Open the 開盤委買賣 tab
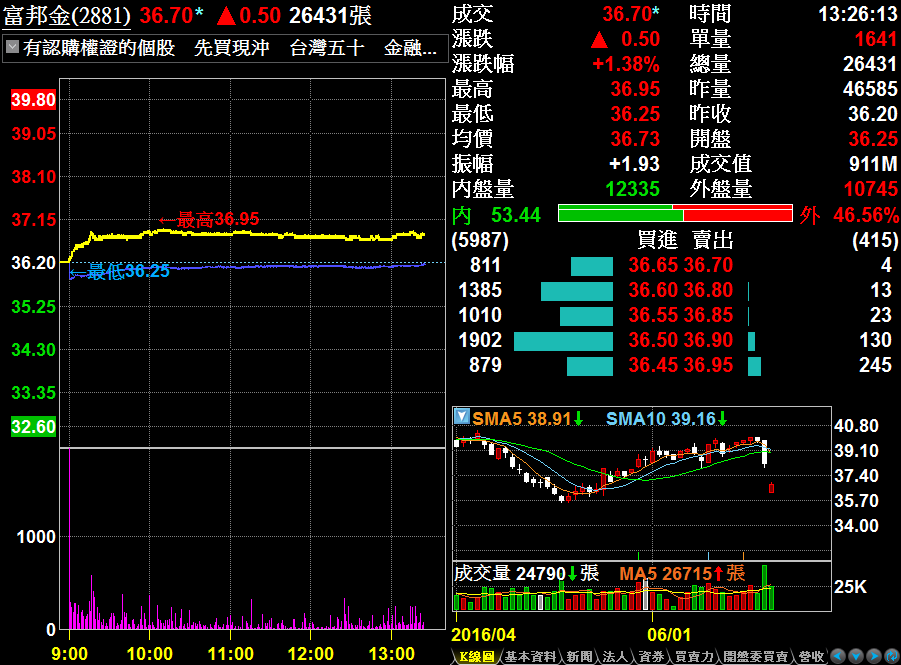 (756, 656)
